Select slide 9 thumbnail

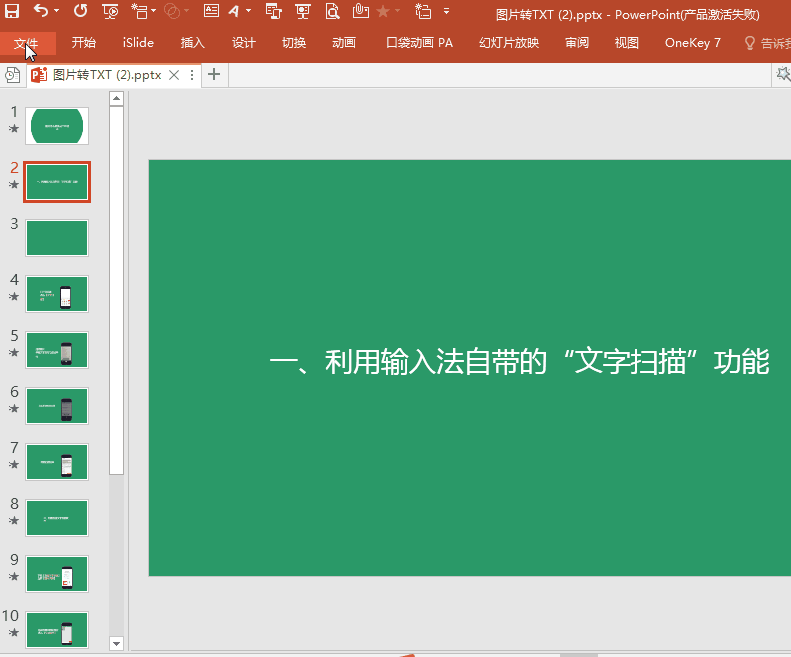click(x=57, y=574)
